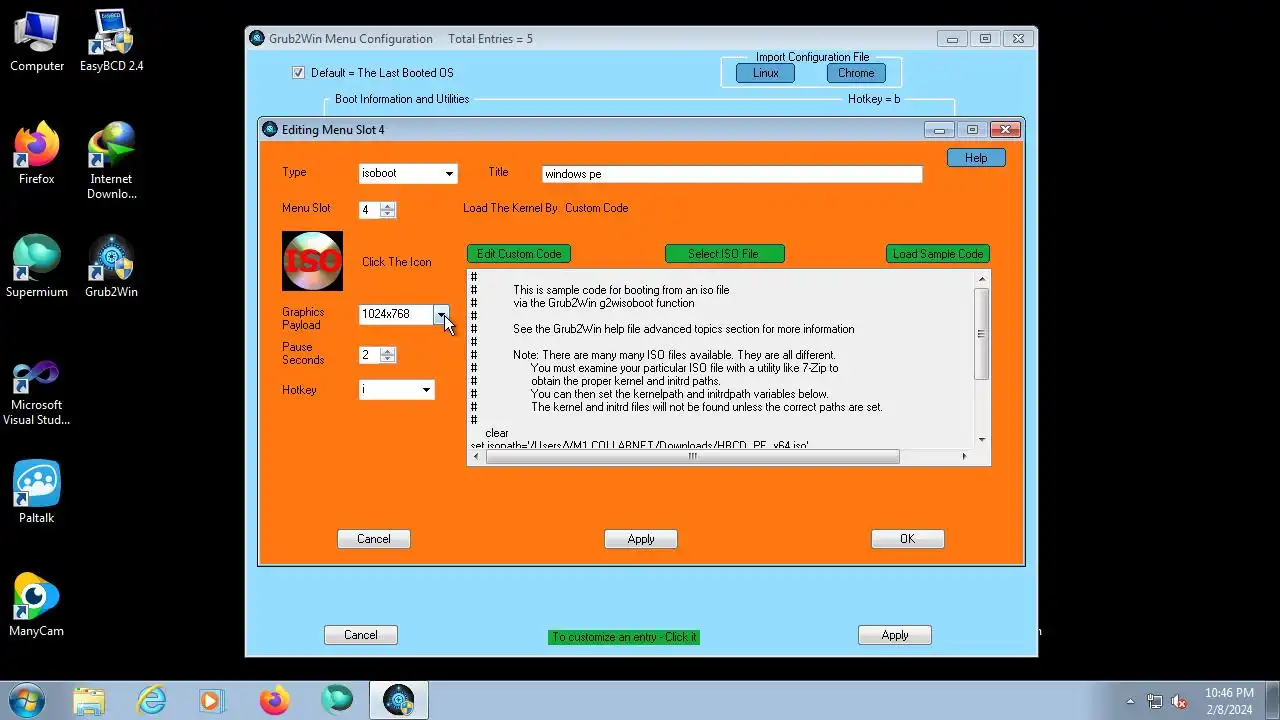Image resolution: width=1280 pixels, height=720 pixels.
Task: Open Computer desktop icon
Action: point(37,42)
